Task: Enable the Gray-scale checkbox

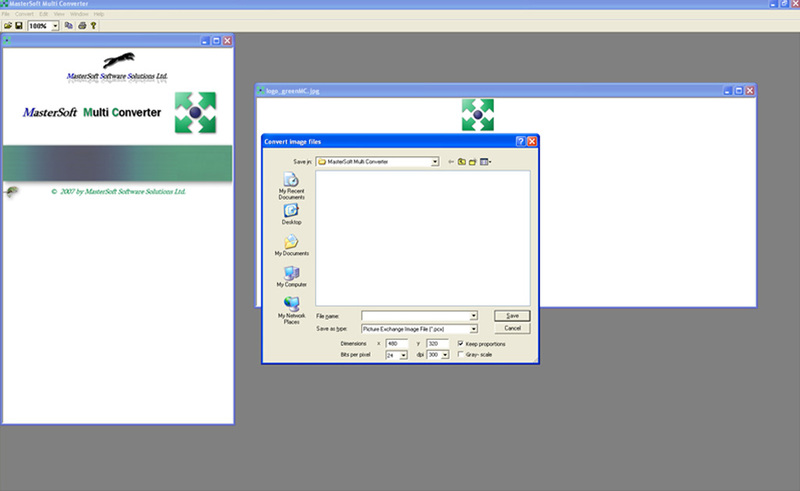Action: 461,354
